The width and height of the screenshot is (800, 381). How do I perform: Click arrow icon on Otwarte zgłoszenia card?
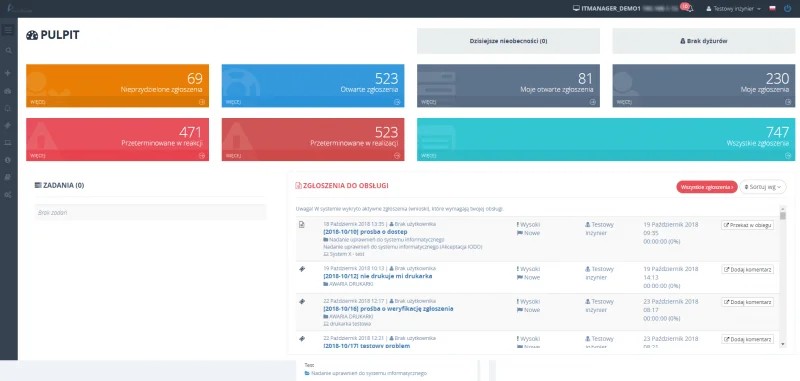pos(397,101)
